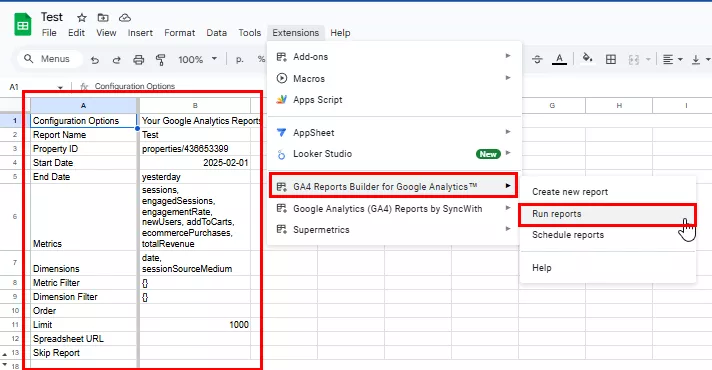Open the name box dropdown arrow
Screen dimensions: 712x370
(x=60, y=87)
